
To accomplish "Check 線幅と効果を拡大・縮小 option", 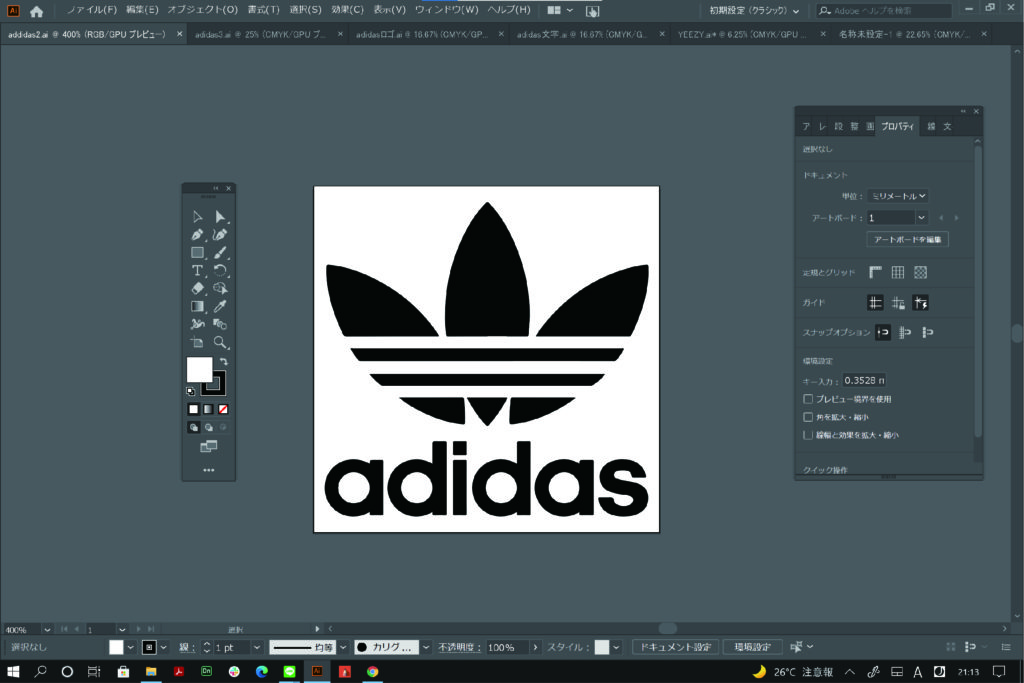I will [x=808, y=435].
